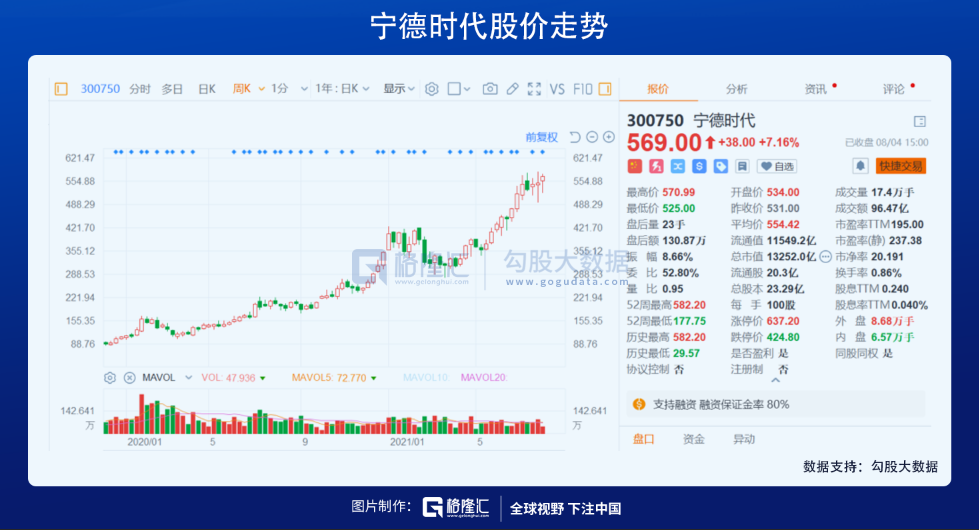This screenshot has width=979, height=530.
Task: Collapse quote details with the up chevron
Action: coord(775,380)
